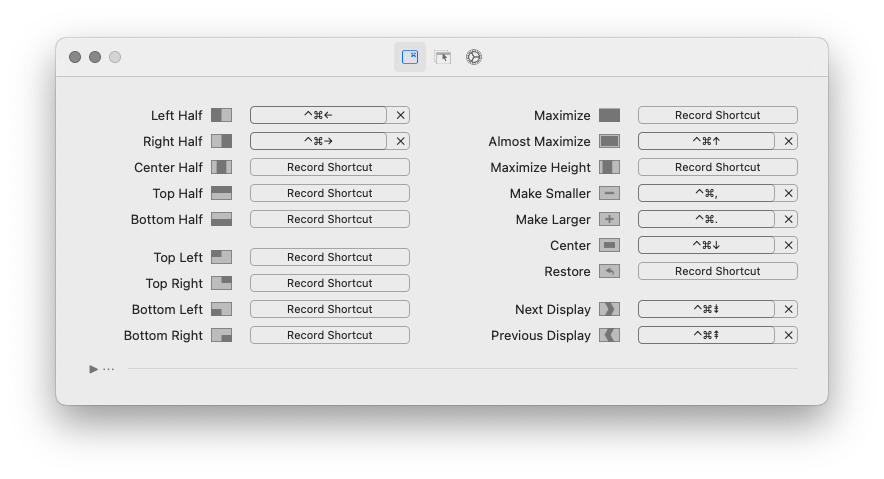Edit the Center shortcut field

(x=706, y=245)
